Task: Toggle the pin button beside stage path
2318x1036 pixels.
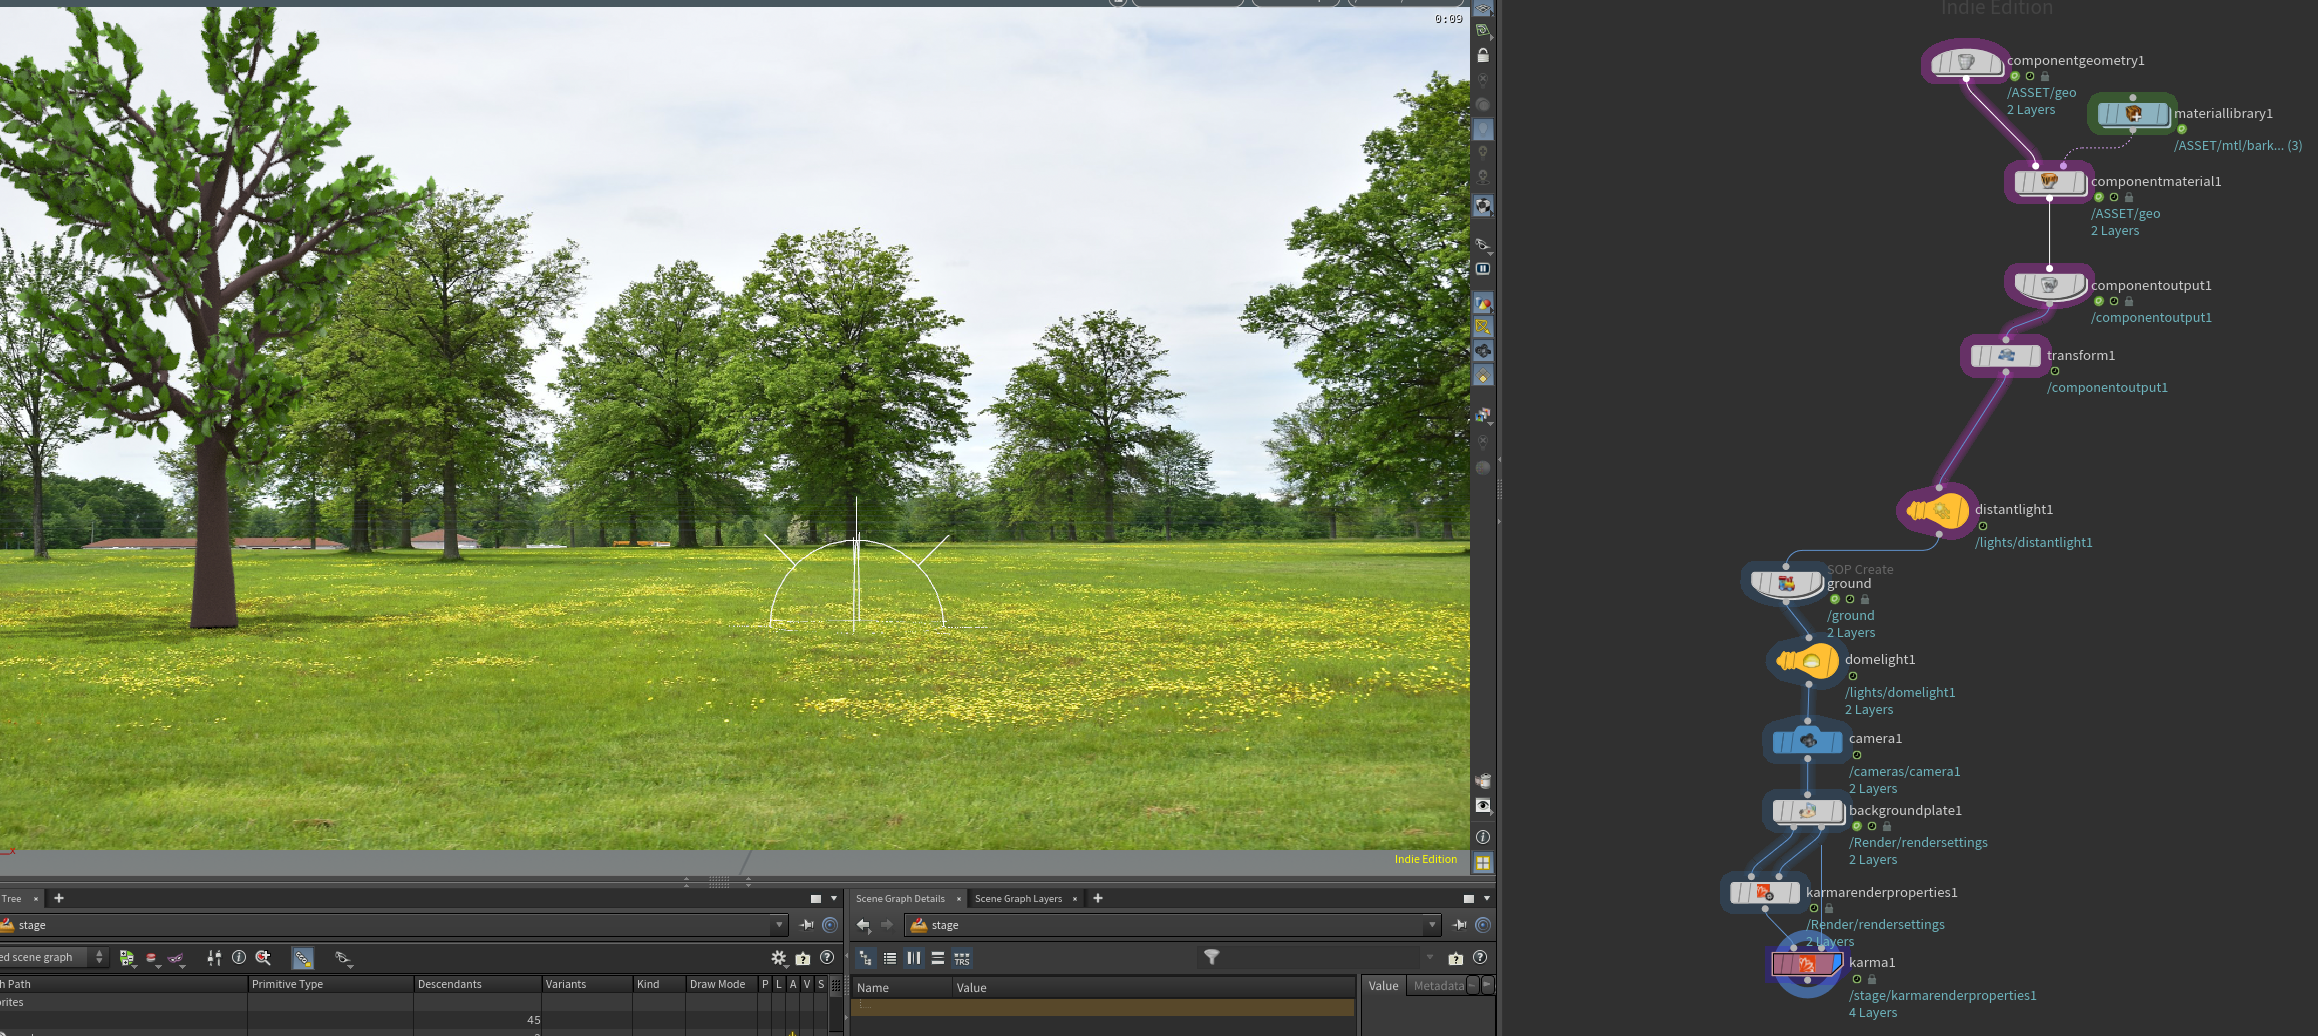Action: click(x=807, y=925)
